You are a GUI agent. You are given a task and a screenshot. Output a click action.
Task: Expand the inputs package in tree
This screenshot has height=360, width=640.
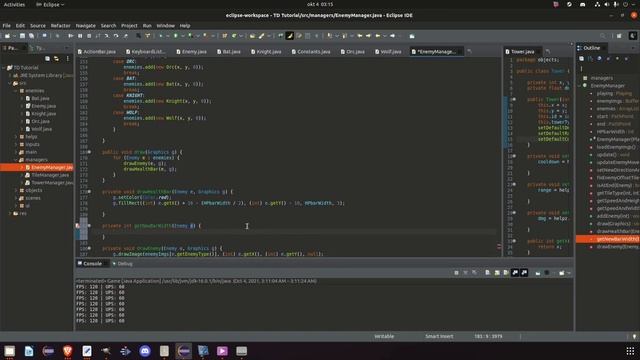pyautogui.click(x=16, y=144)
